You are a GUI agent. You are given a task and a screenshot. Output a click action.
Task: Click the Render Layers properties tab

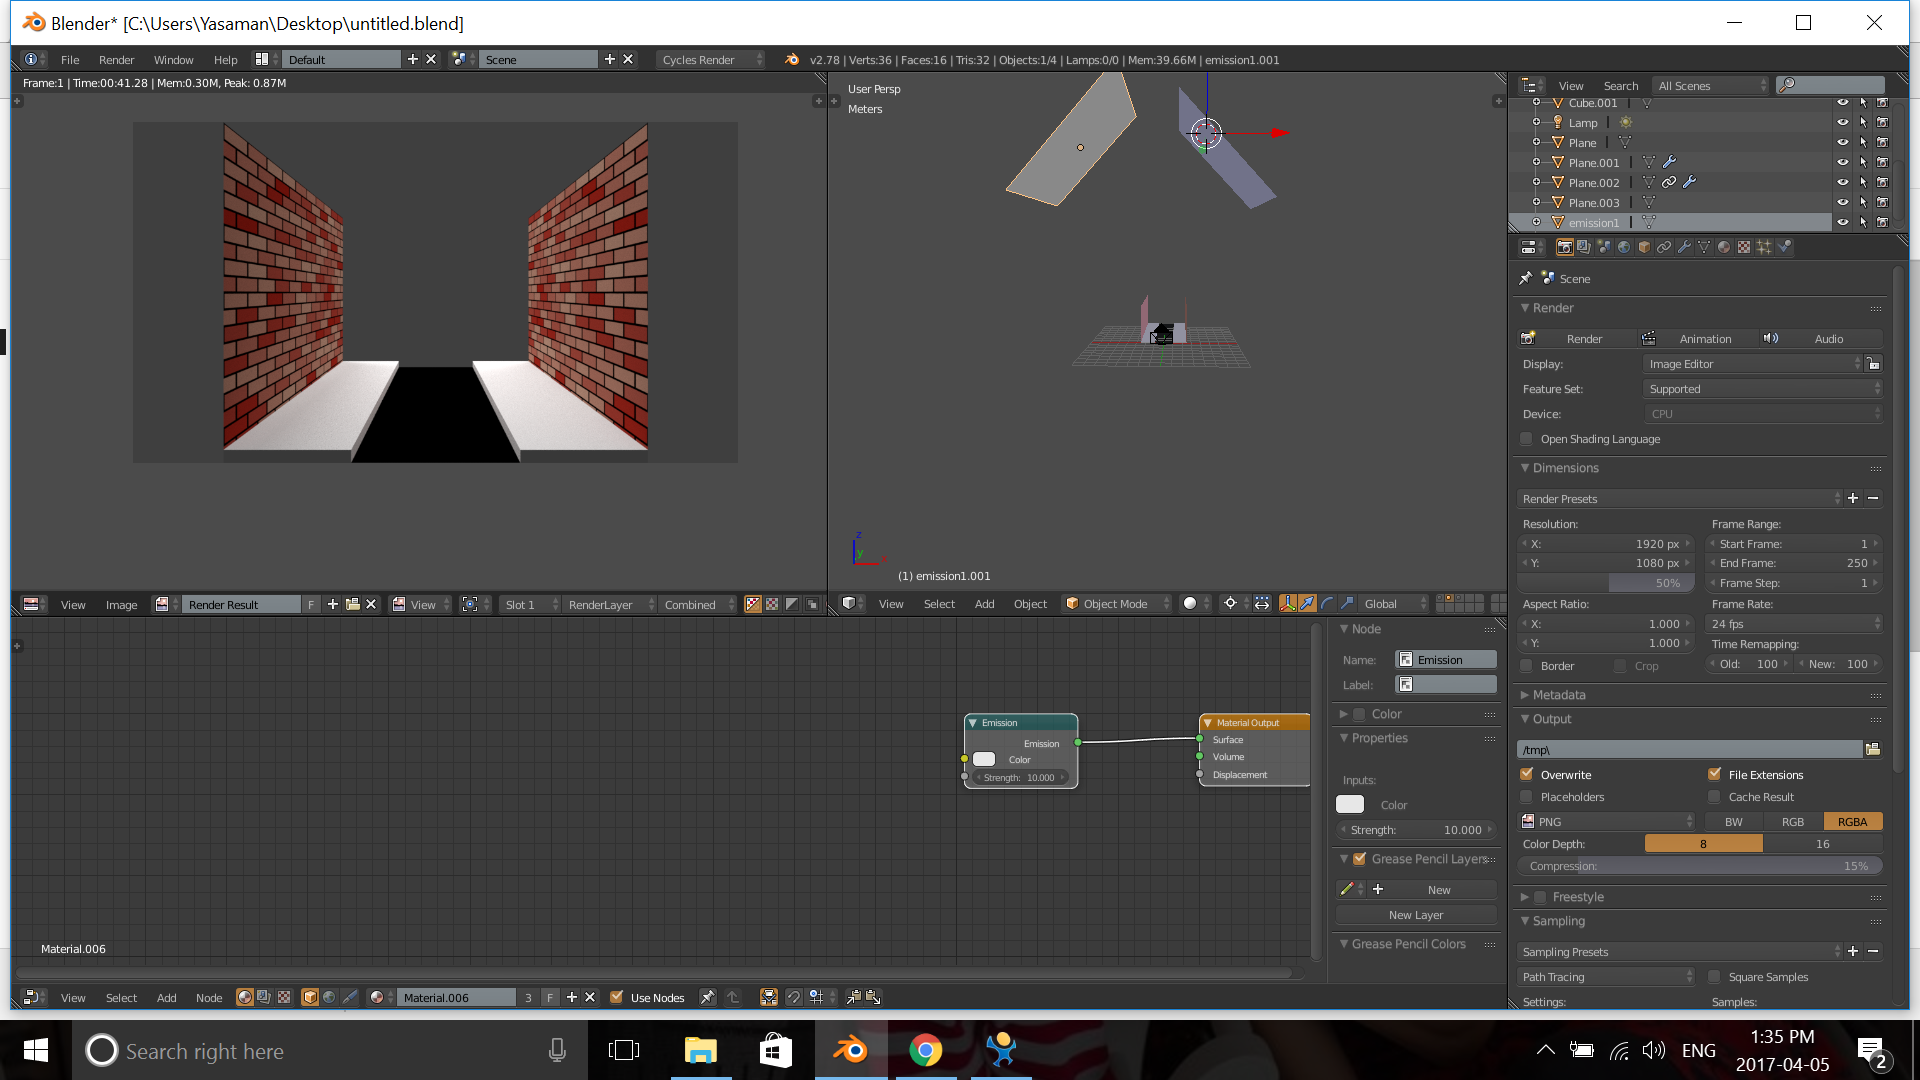coord(1584,247)
